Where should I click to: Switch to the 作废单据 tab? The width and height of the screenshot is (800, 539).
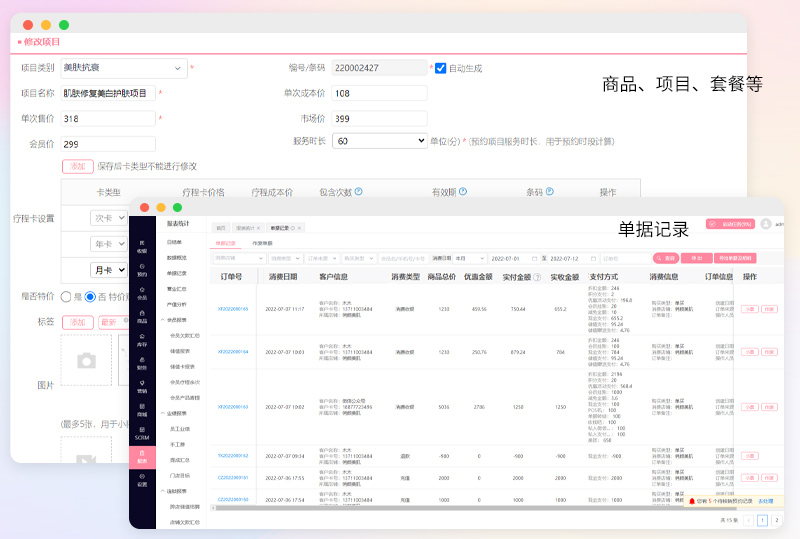[x=264, y=243]
